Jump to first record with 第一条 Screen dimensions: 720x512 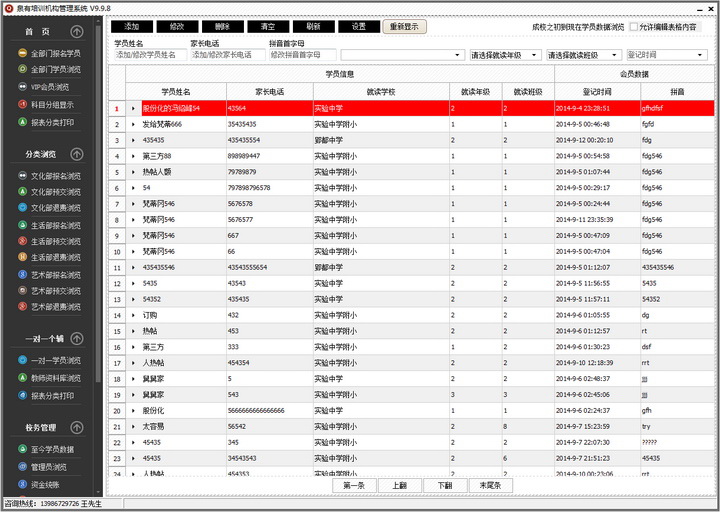354,485
